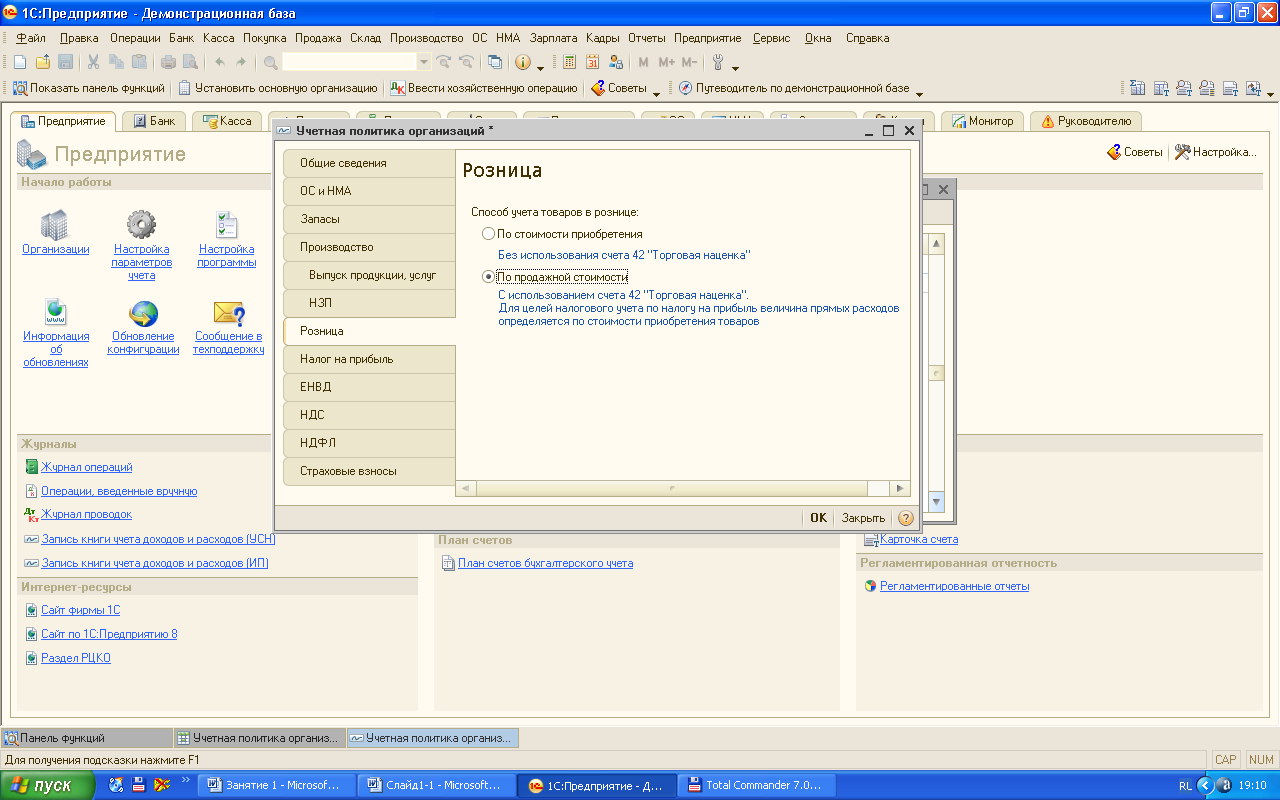Expand the Путеводитель toolbar dropdown arrow
The height and width of the screenshot is (800, 1280).
(x=919, y=92)
